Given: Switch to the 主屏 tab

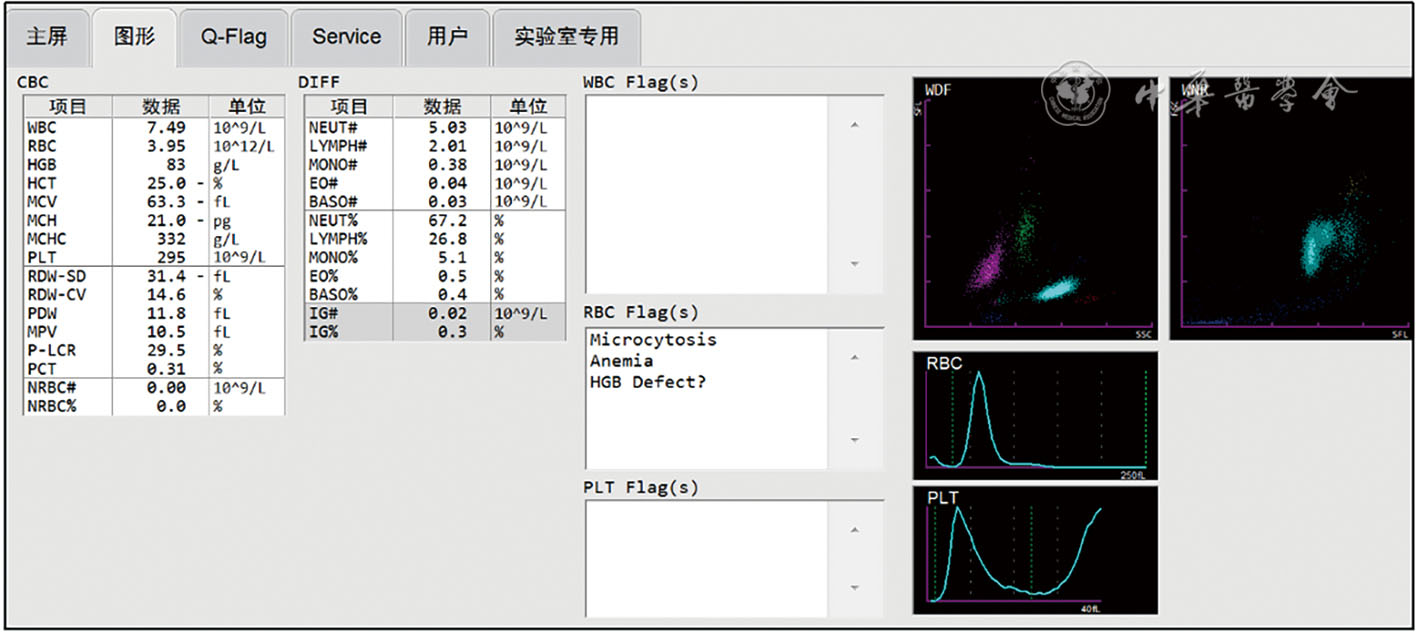Looking at the screenshot, I should coord(46,37).
